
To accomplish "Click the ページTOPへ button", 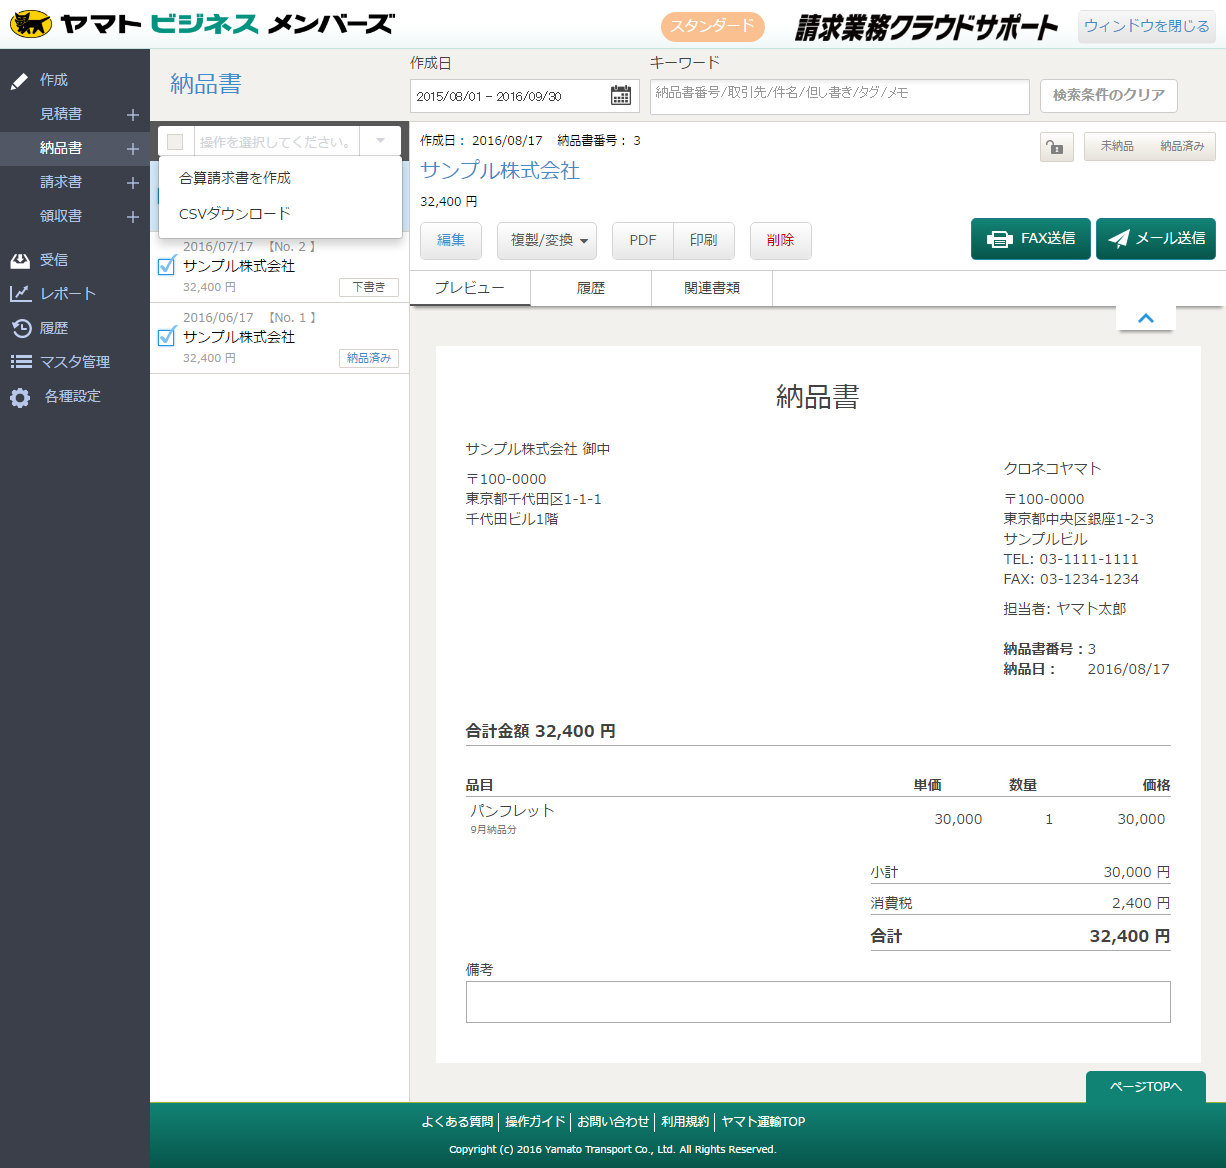I will tap(1146, 1087).
